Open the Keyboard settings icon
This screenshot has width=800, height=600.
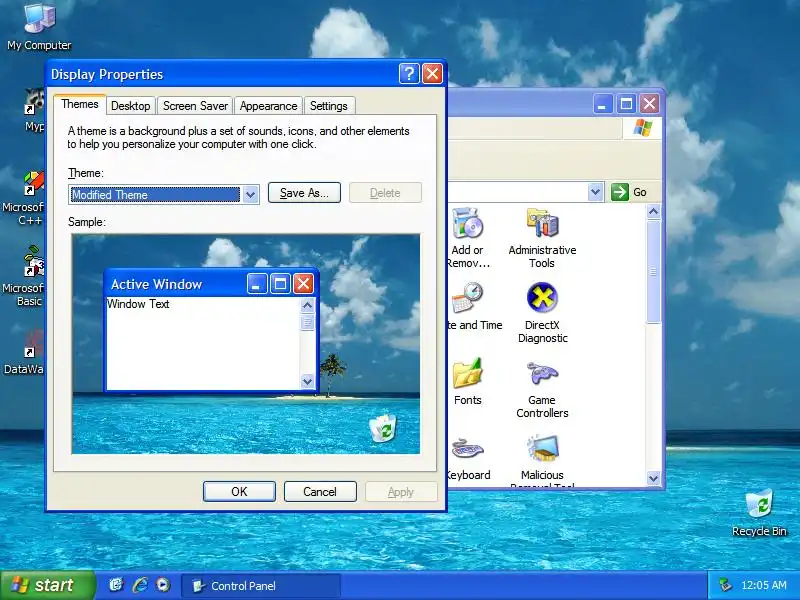point(467,449)
